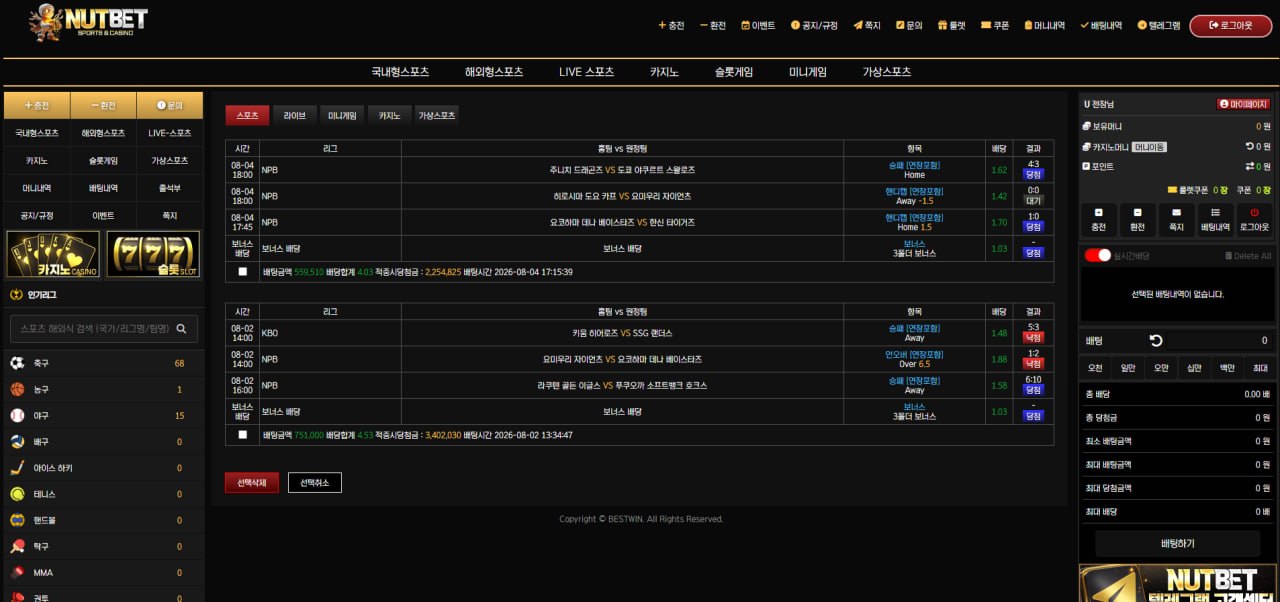Image resolution: width=1280 pixels, height=602 pixels.
Task: Click the 배팅하기 button
Action: (1177, 543)
